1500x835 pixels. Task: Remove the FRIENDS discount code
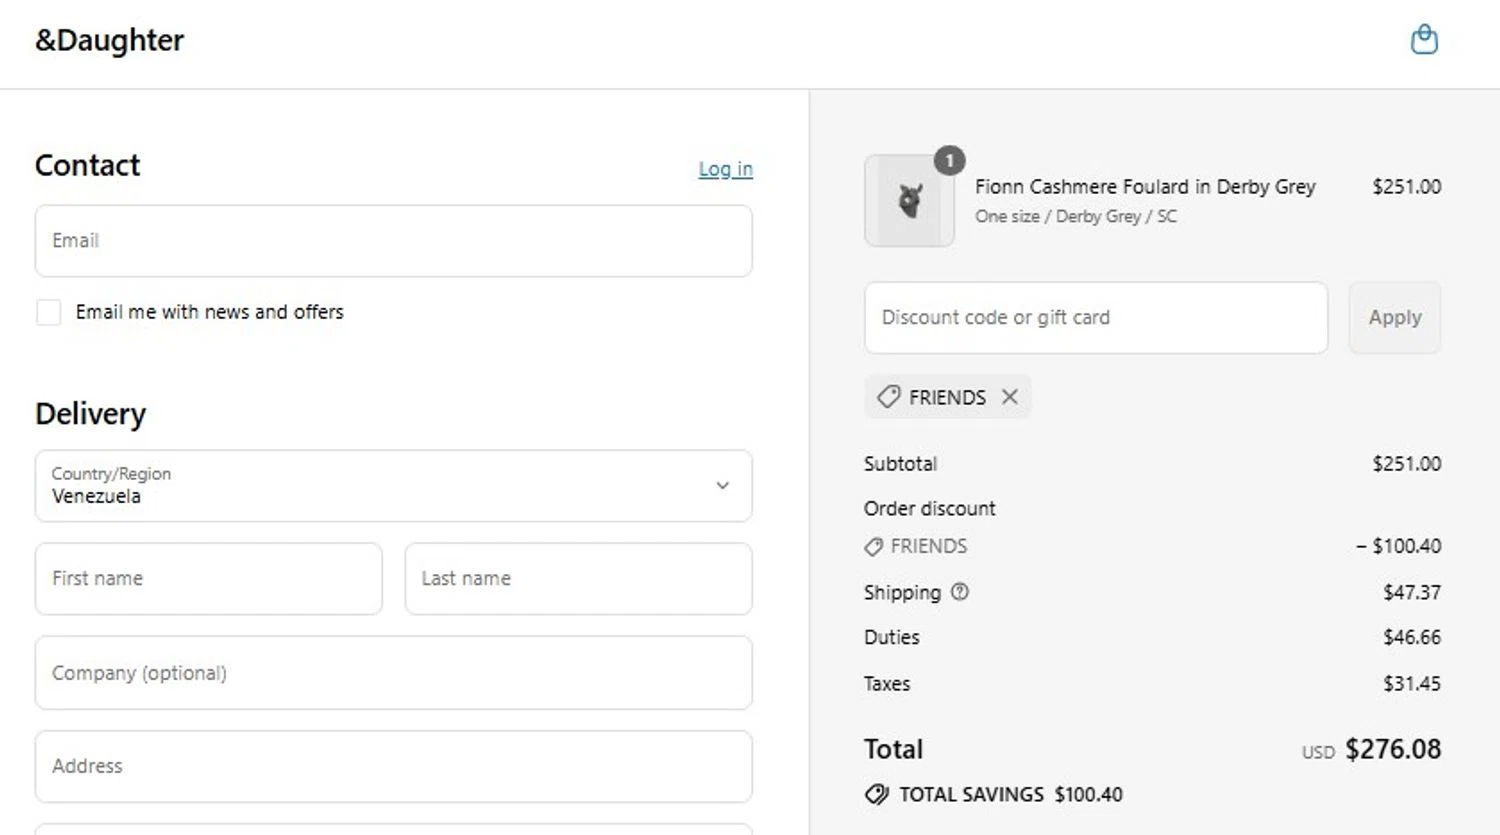pyautogui.click(x=1010, y=397)
